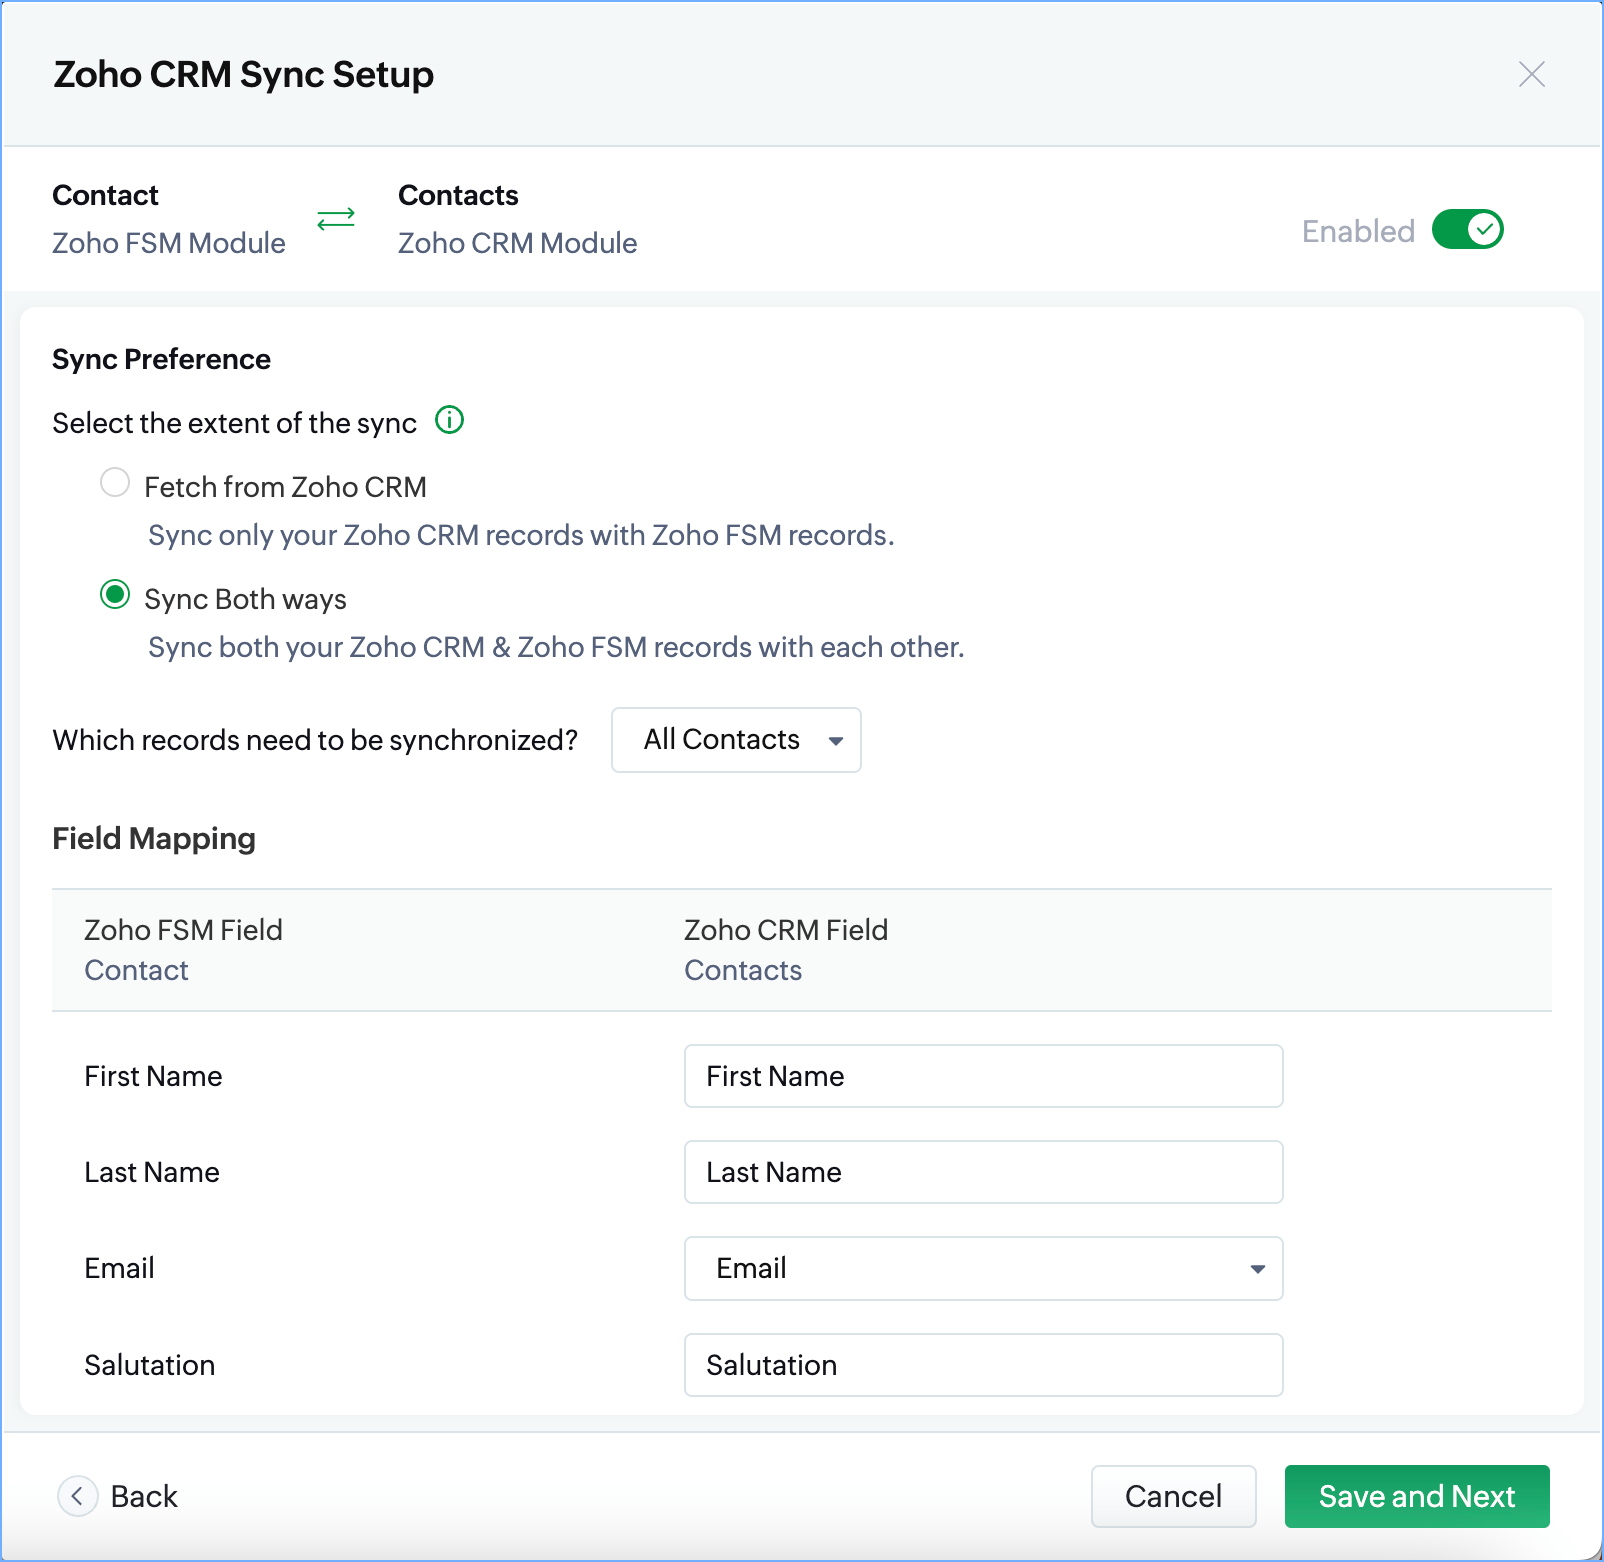Click the sync extent info icon

450,420
